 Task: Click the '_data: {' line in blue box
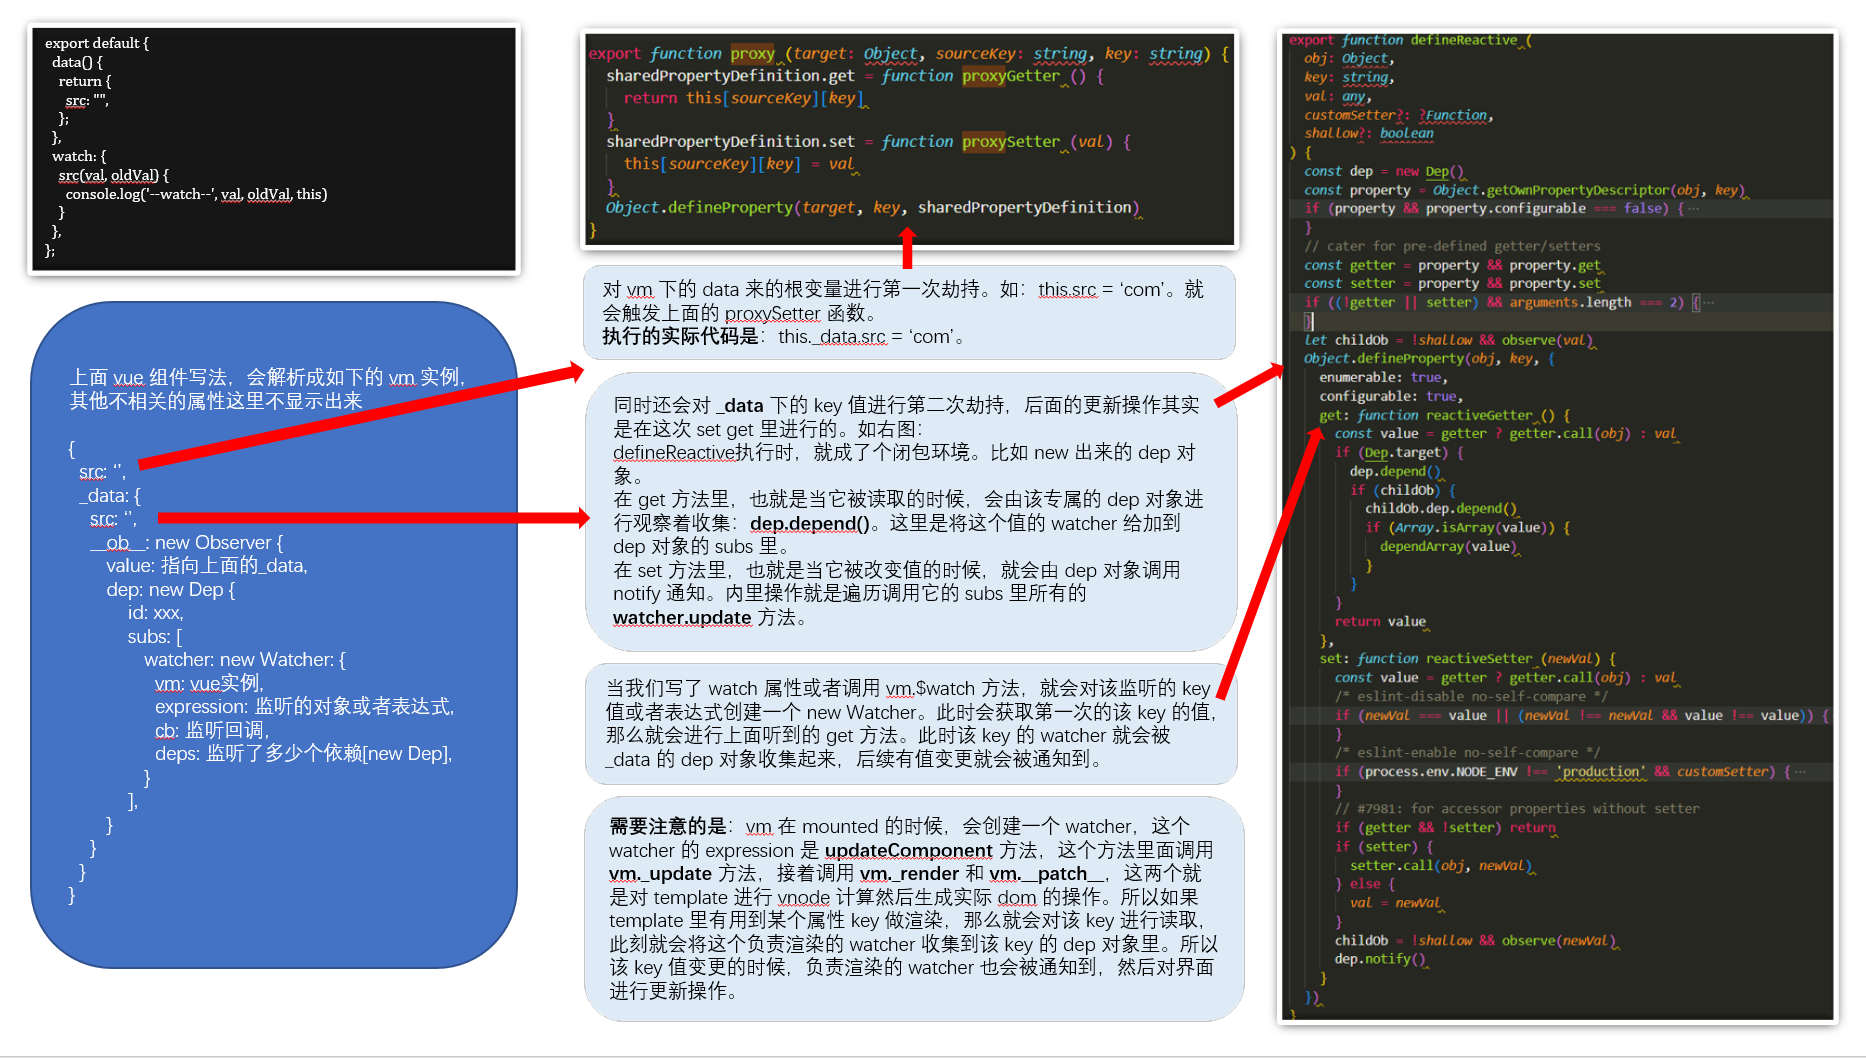[x=110, y=496]
